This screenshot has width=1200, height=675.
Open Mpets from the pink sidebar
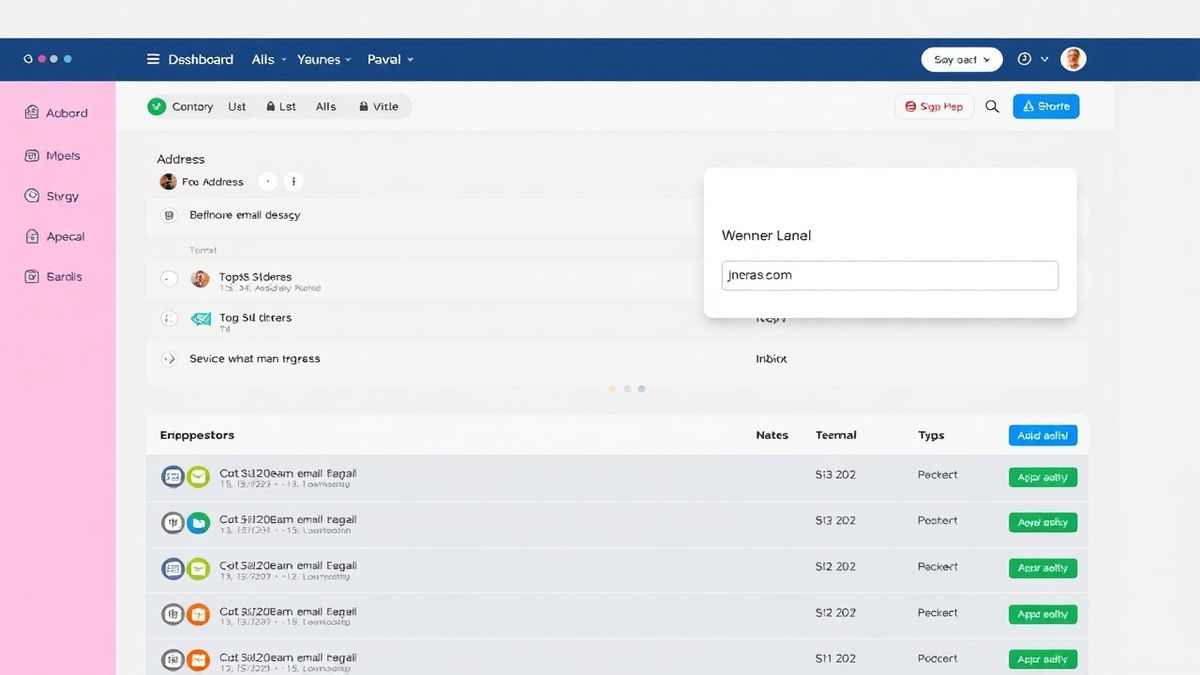pos(52,156)
